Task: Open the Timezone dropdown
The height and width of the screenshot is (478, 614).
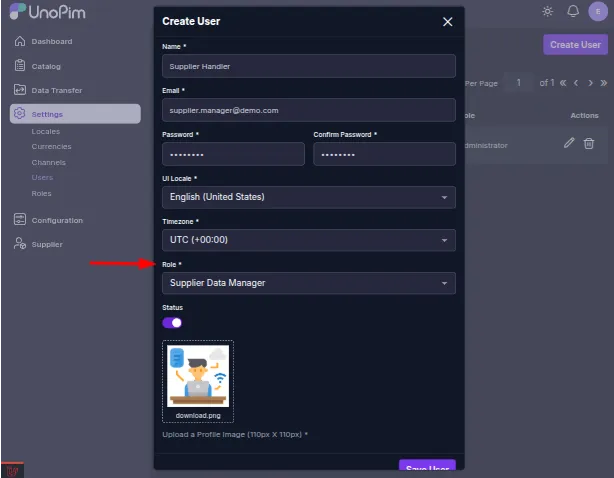Action: pos(309,240)
